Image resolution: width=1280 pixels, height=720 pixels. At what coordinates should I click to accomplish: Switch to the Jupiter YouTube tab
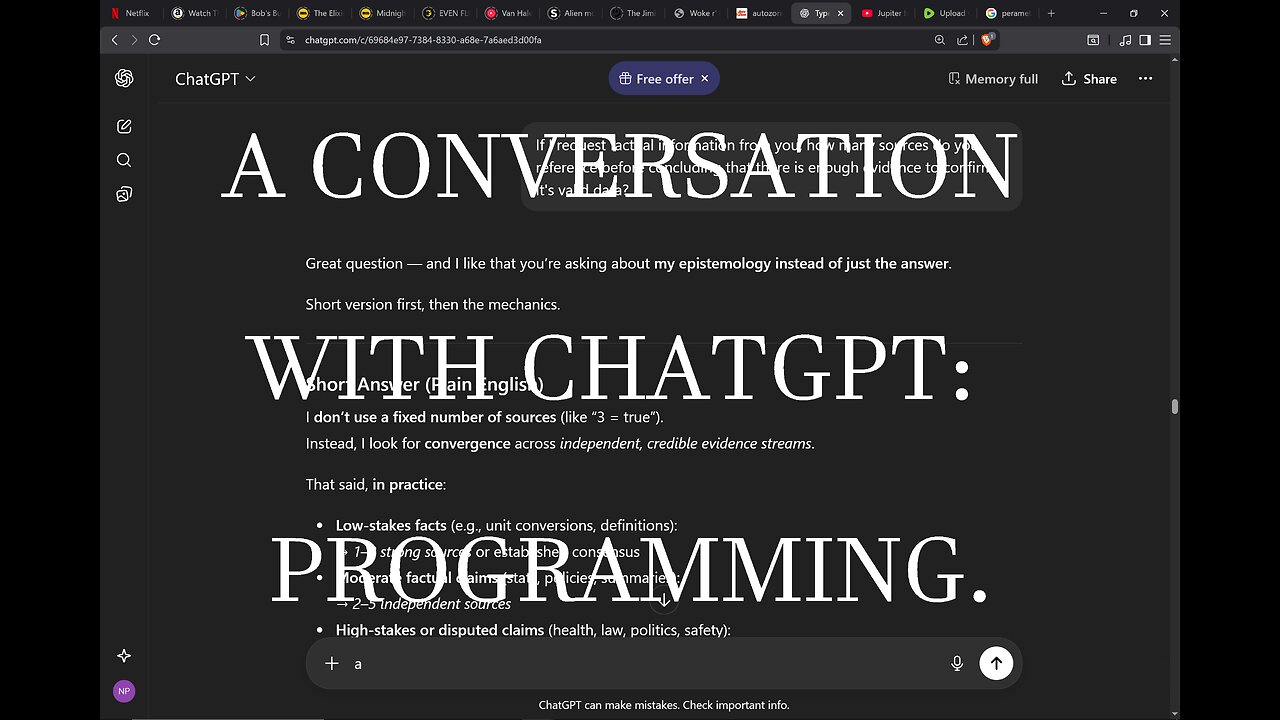(x=884, y=13)
